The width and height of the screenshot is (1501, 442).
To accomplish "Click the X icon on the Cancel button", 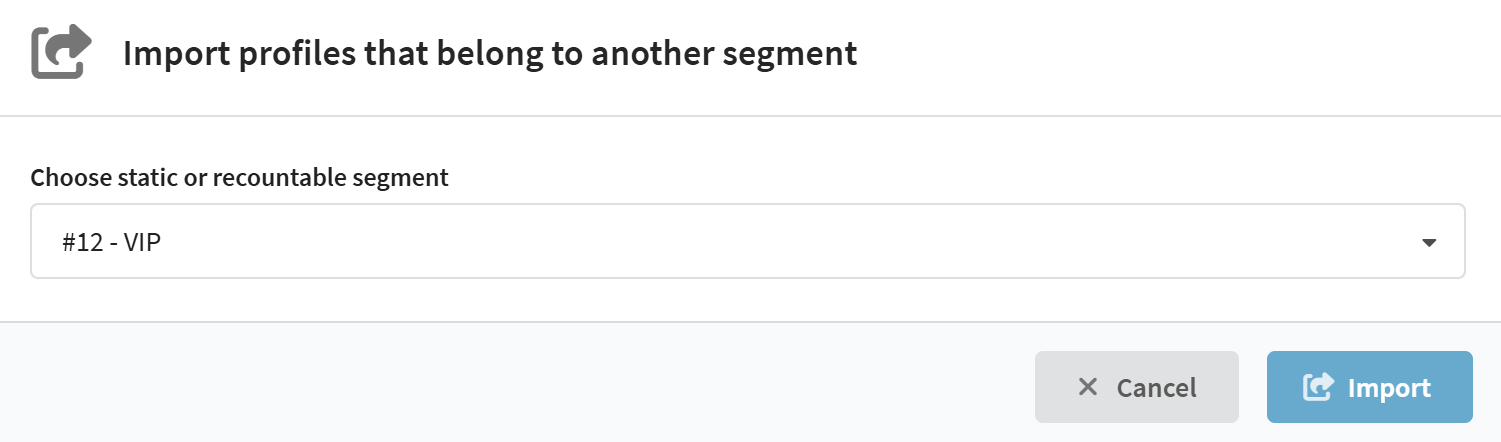I will [x=1088, y=387].
